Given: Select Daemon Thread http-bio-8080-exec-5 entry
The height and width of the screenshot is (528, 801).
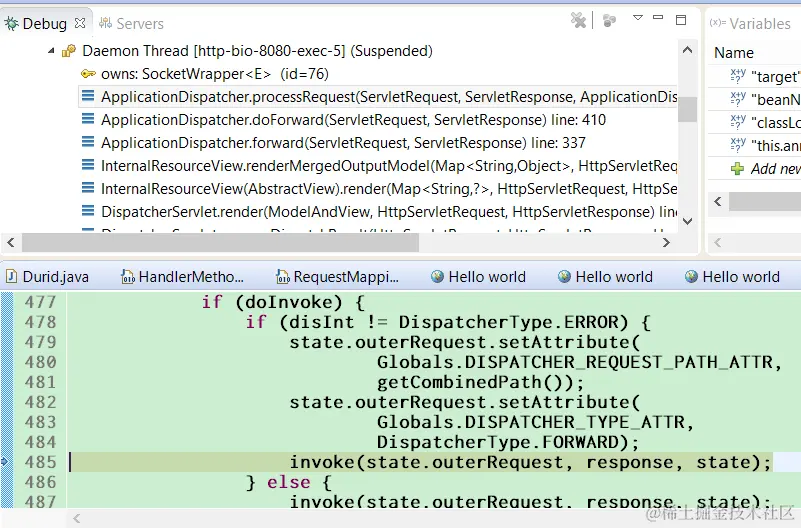Looking at the screenshot, I should [257, 51].
